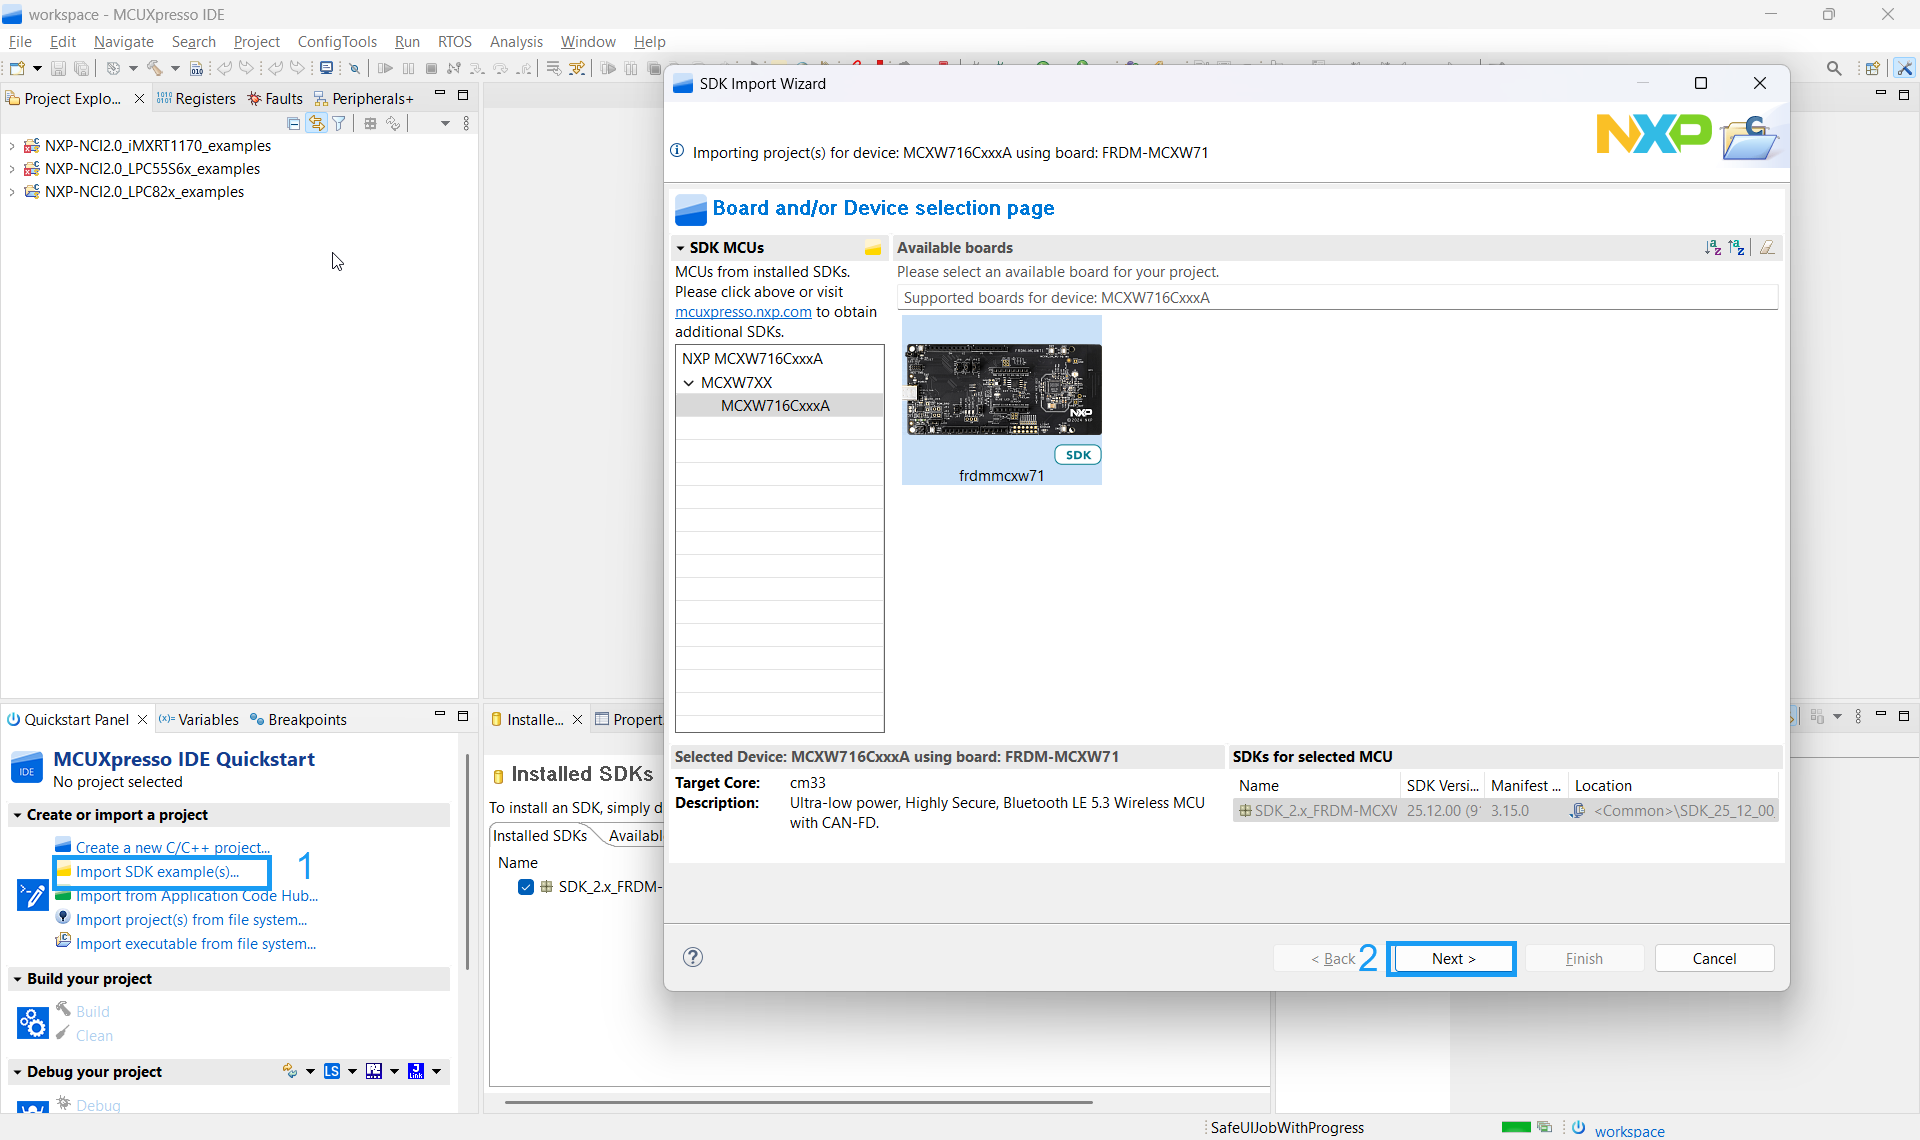Open the dropdown arrow next to New icon
1920x1140 pixels.
[x=37, y=68]
